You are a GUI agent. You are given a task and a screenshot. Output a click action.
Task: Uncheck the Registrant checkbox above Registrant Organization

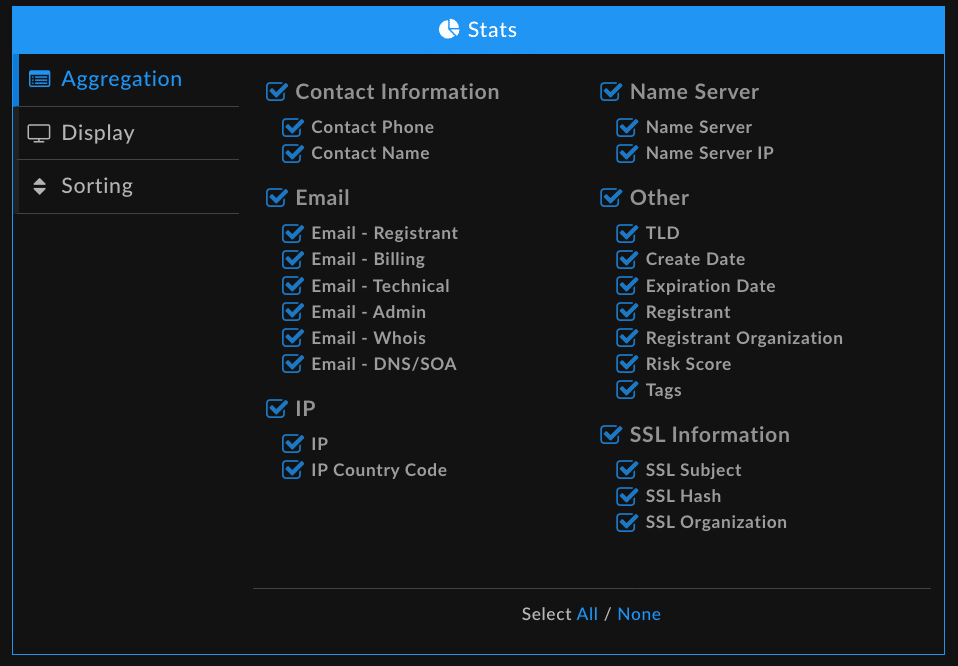(x=627, y=312)
